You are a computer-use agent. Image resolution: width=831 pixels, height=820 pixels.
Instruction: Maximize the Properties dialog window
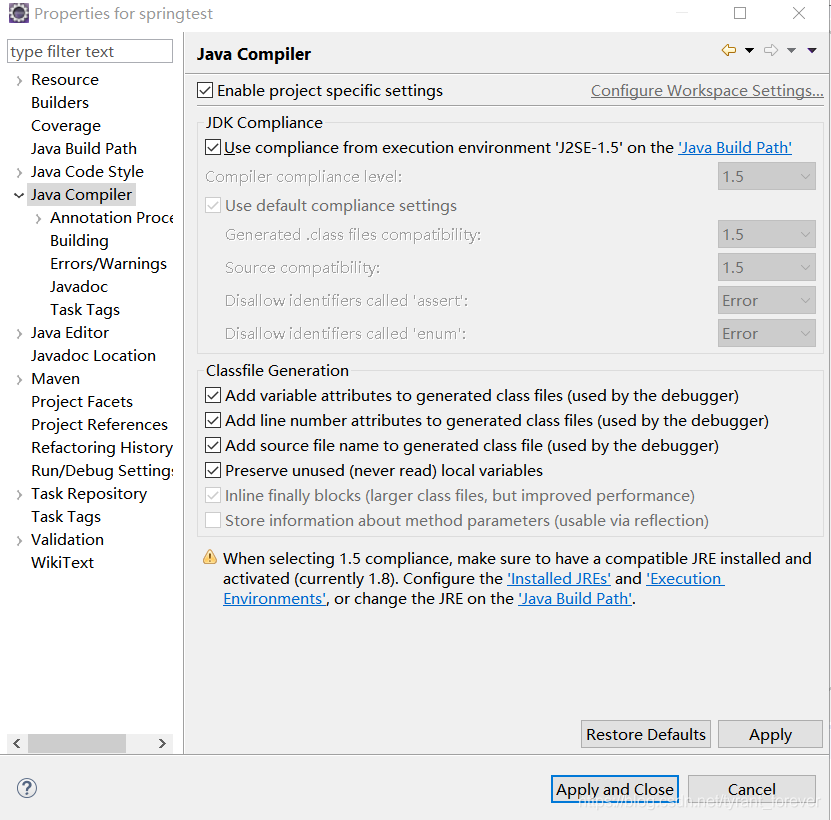[740, 13]
